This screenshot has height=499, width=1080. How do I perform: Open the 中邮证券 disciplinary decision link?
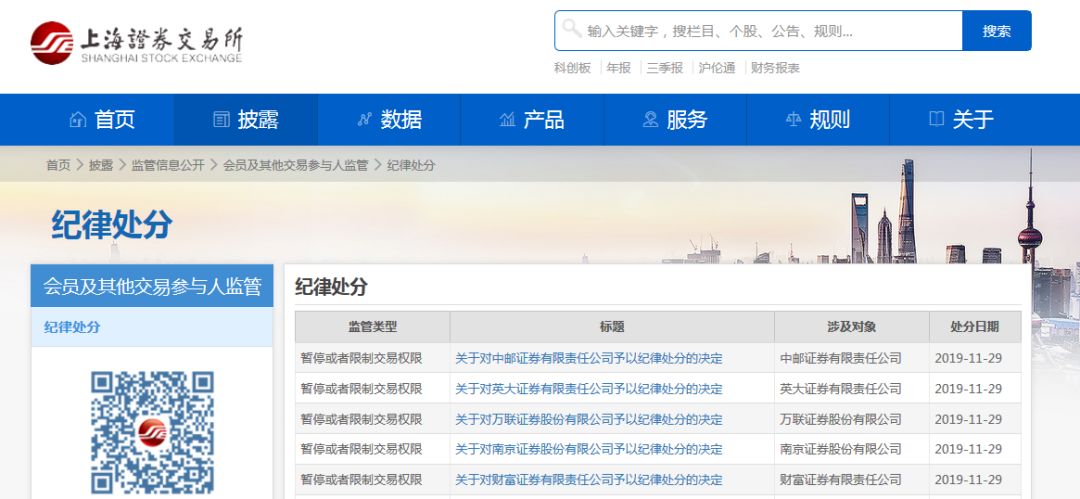pyautogui.click(x=589, y=358)
